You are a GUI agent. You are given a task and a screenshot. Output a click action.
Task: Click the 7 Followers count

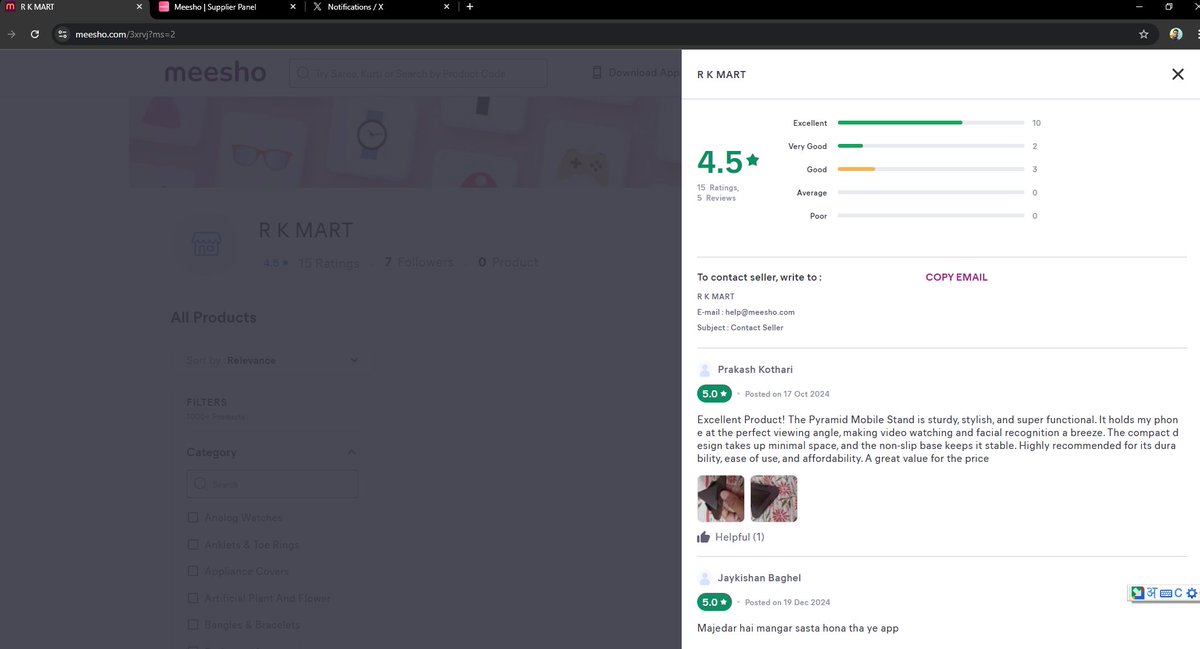pyautogui.click(x=418, y=262)
